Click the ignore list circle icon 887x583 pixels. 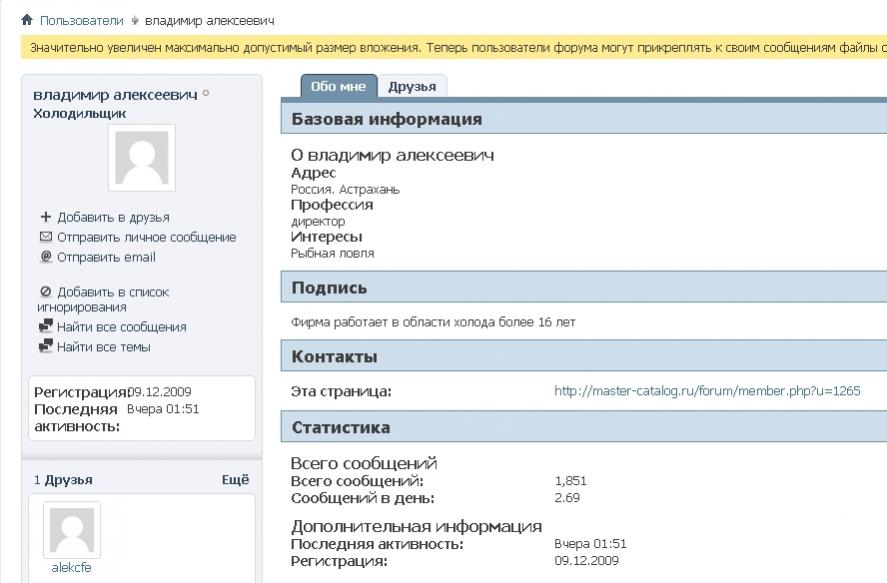[45, 292]
